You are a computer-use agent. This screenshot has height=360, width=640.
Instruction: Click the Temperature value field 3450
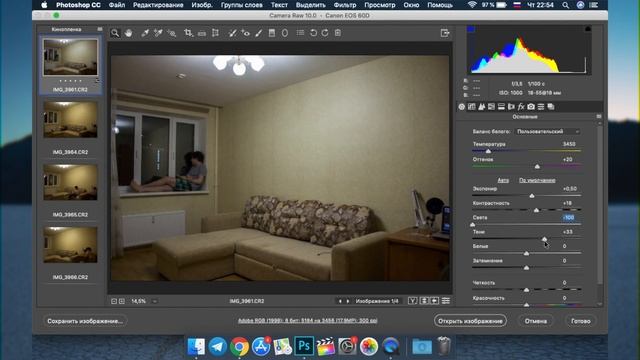[x=569, y=144]
